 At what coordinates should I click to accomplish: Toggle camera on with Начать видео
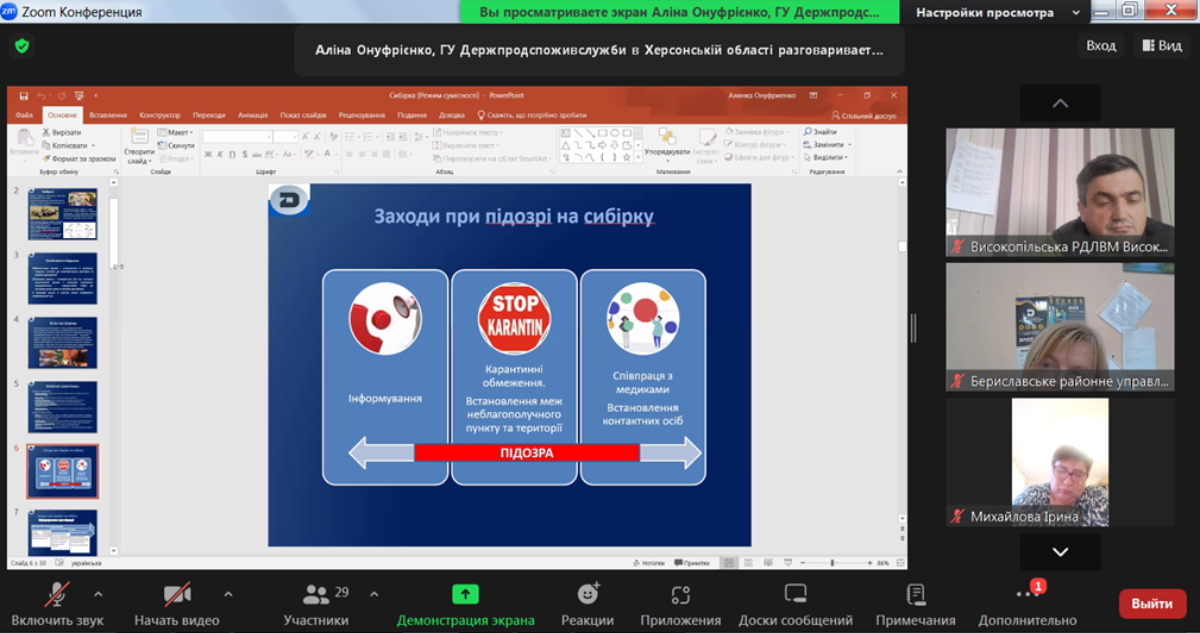pyautogui.click(x=177, y=594)
